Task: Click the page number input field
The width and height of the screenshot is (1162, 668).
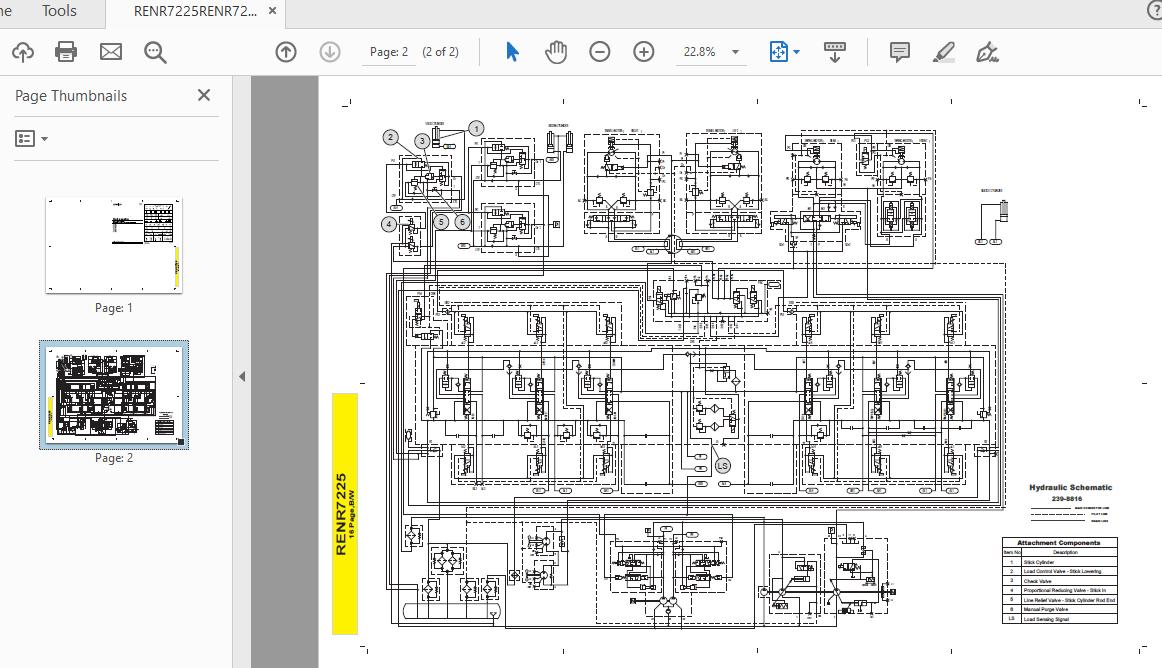Action: point(389,52)
